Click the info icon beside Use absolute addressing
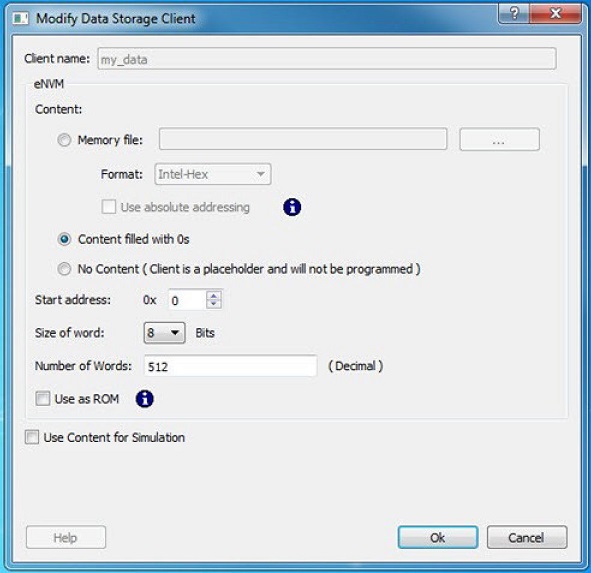The height and width of the screenshot is (573, 591). (292, 207)
